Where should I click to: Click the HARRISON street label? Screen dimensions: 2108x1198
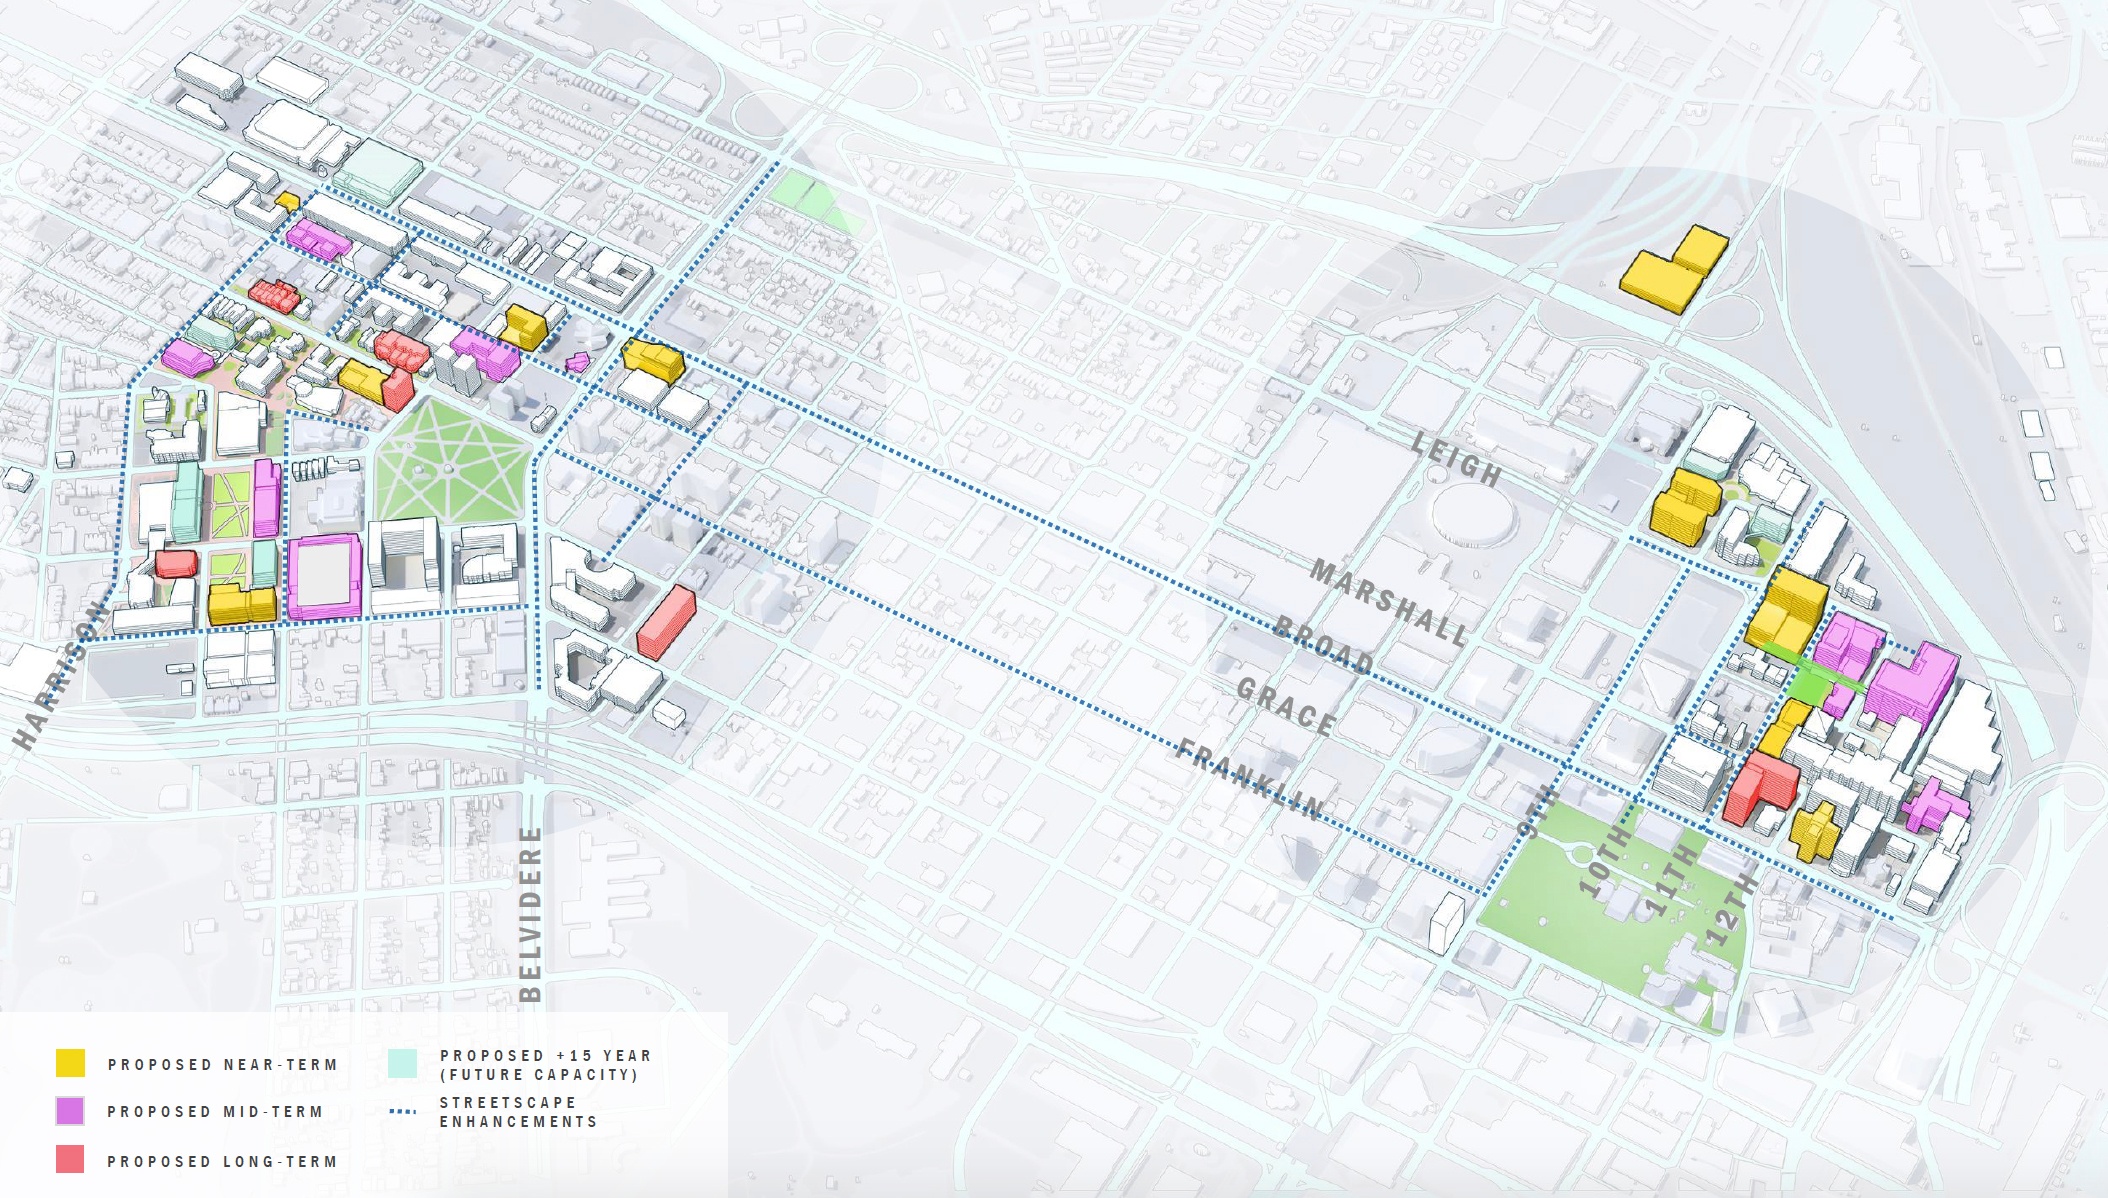tap(59, 676)
